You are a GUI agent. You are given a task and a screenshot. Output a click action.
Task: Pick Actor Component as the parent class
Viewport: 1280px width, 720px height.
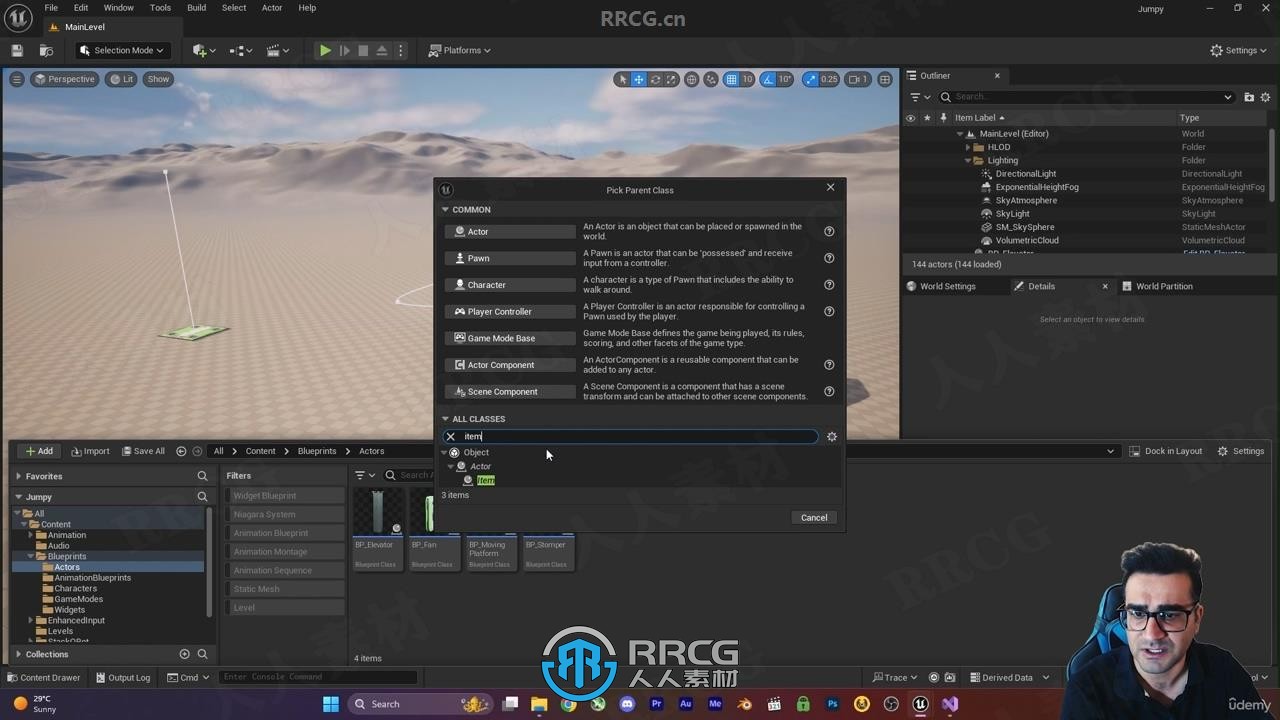(x=510, y=365)
